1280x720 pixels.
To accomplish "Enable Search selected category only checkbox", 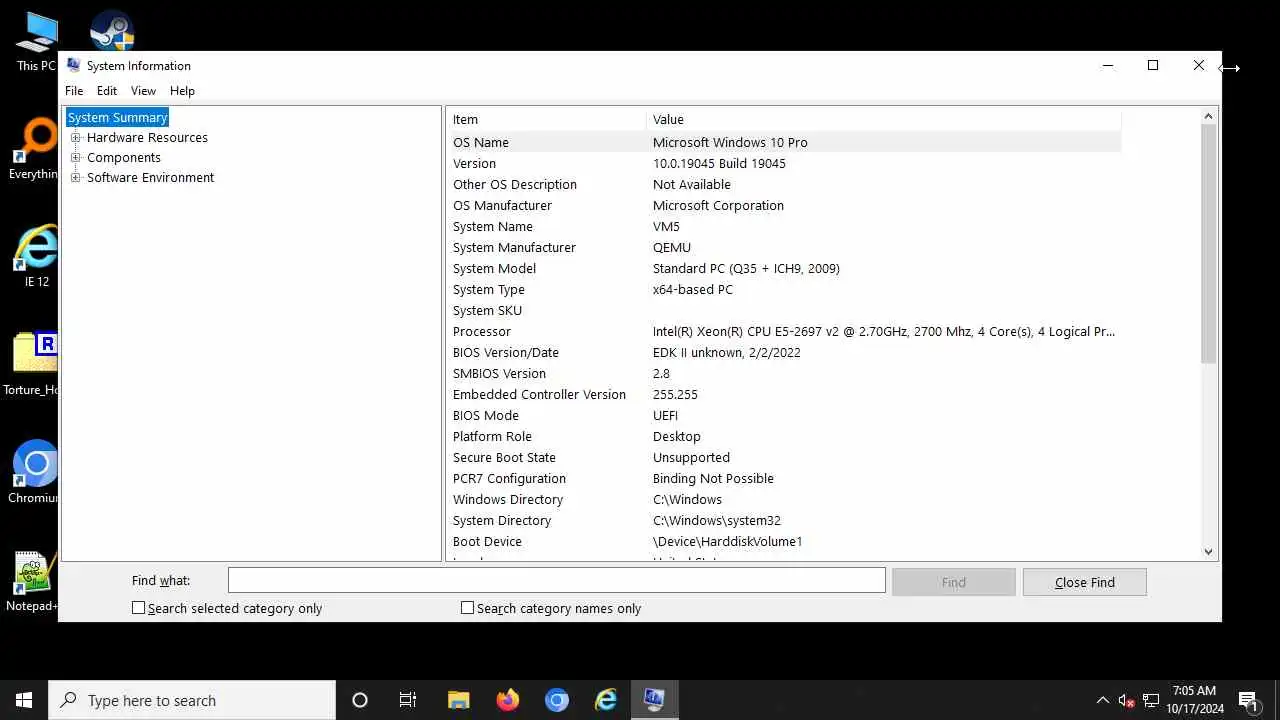I will pyautogui.click(x=139, y=608).
